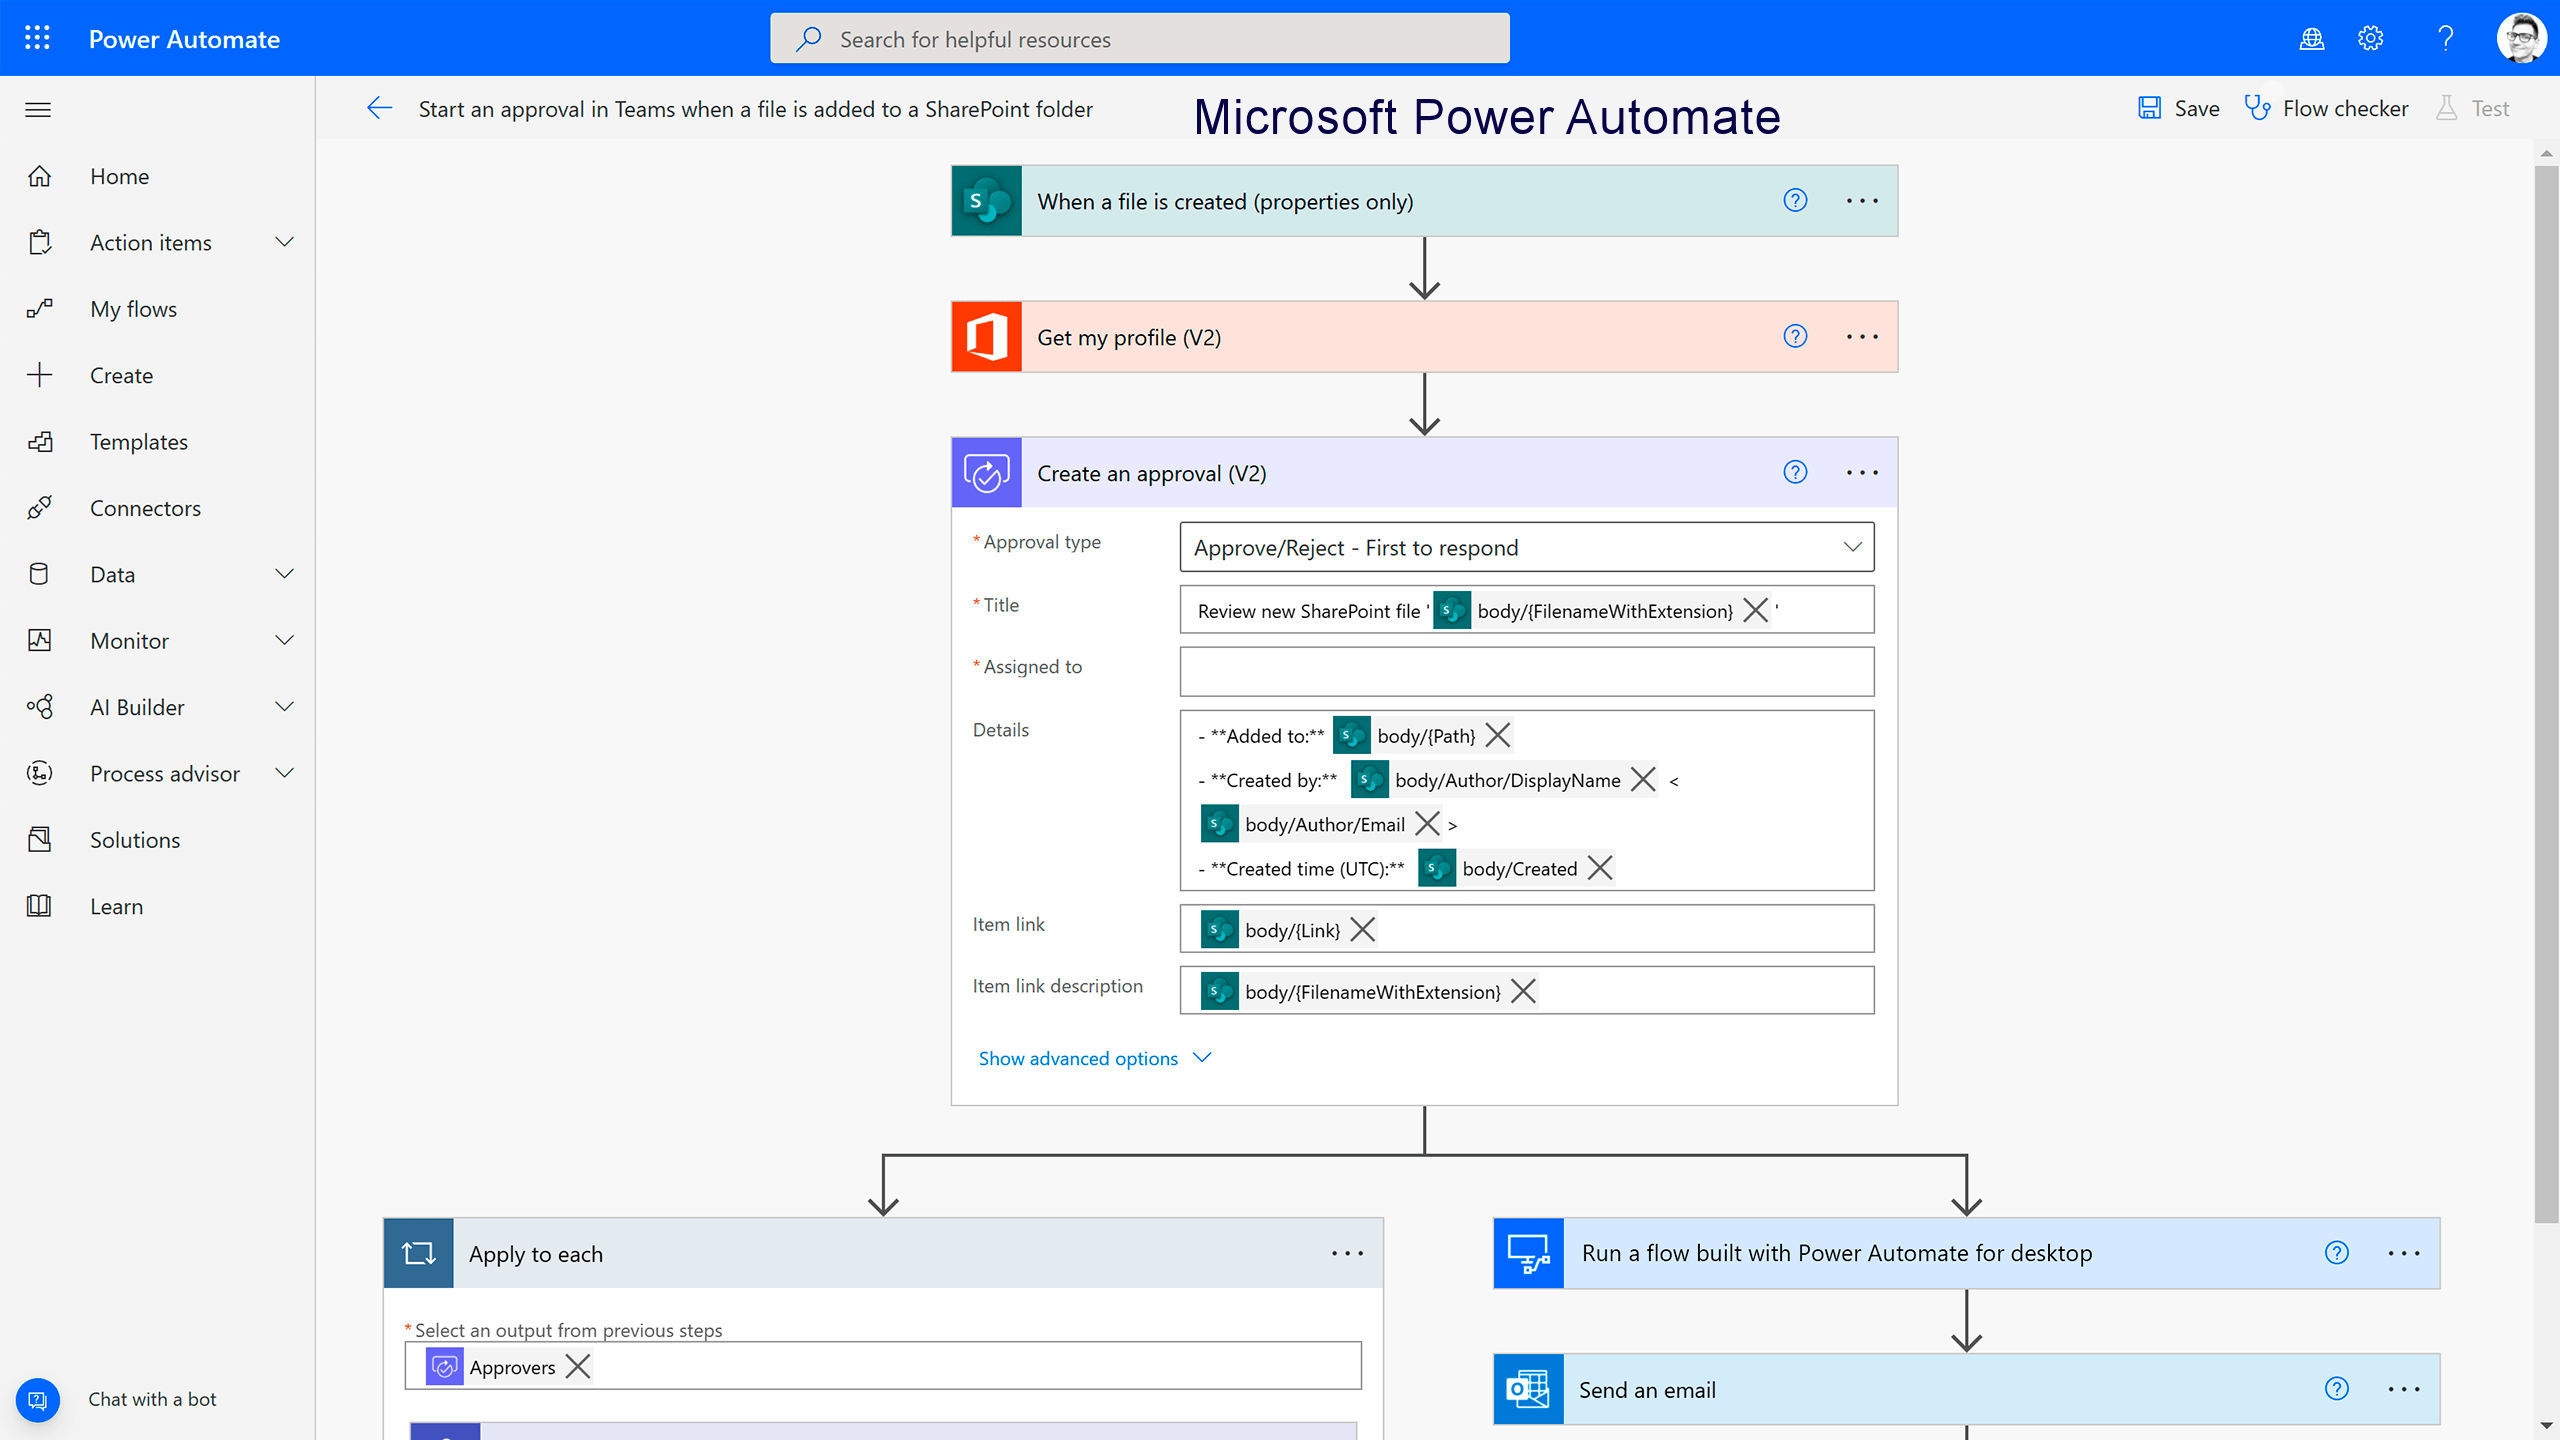Click the Office 365 'Get my profile' icon
Viewport: 2560px width, 1440px height.
986,337
